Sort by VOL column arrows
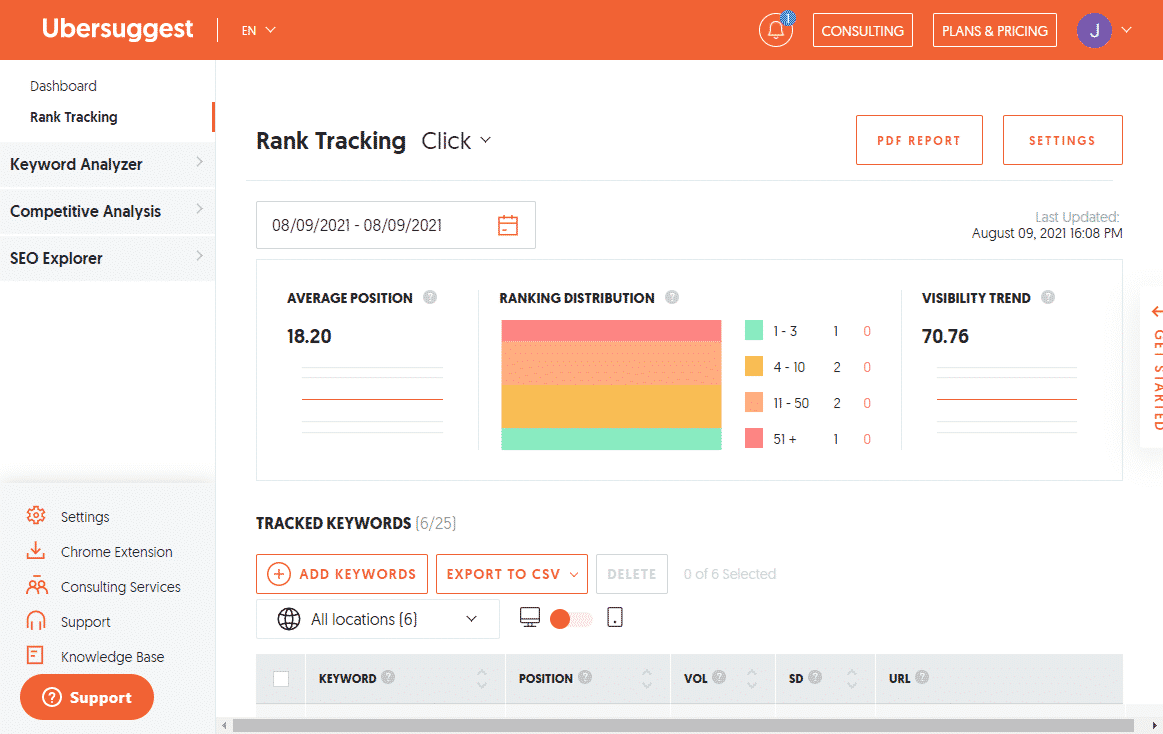The width and height of the screenshot is (1163, 734). (752, 678)
